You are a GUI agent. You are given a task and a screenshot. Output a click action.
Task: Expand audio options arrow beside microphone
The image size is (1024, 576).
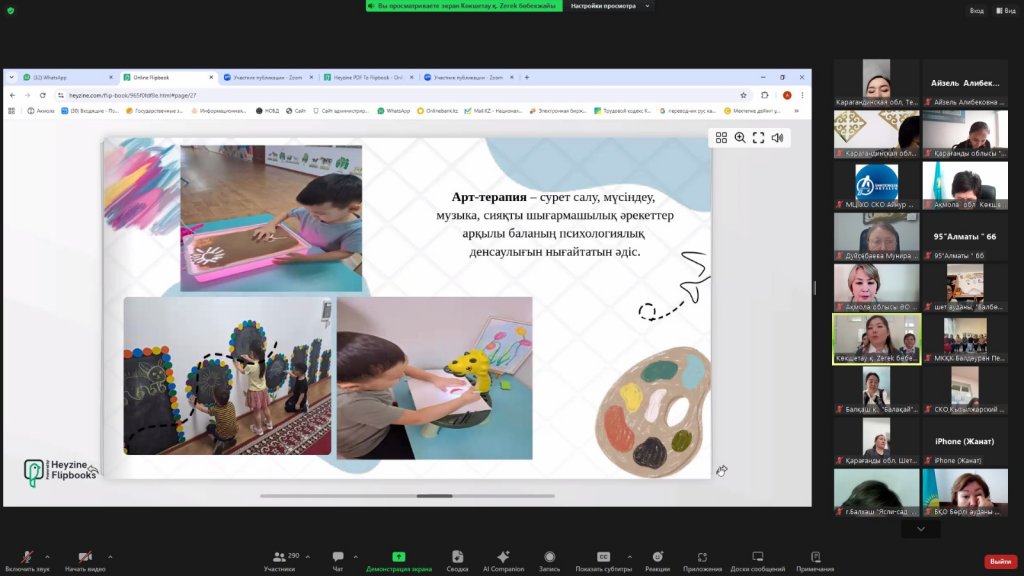pos(52,556)
